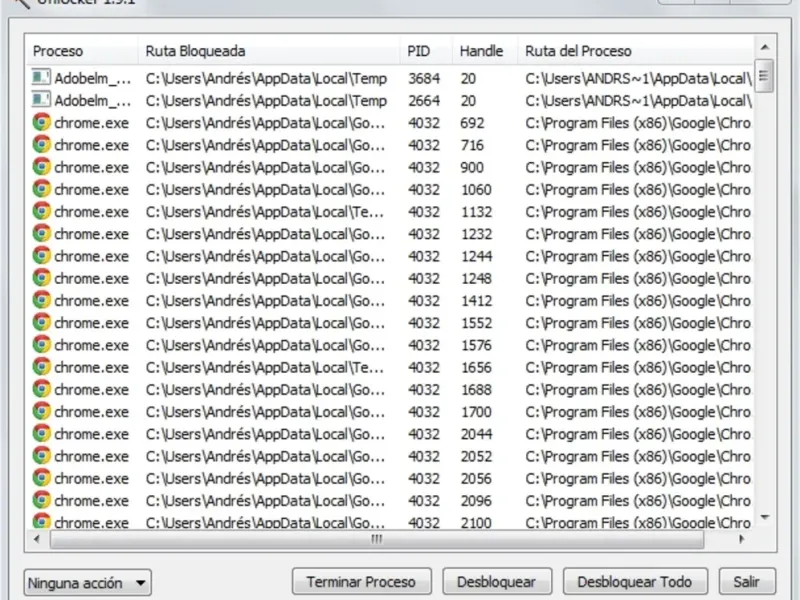This screenshot has width=800, height=600.
Task: Select chrome icon for handle 2052 row
Action: pos(42,456)
